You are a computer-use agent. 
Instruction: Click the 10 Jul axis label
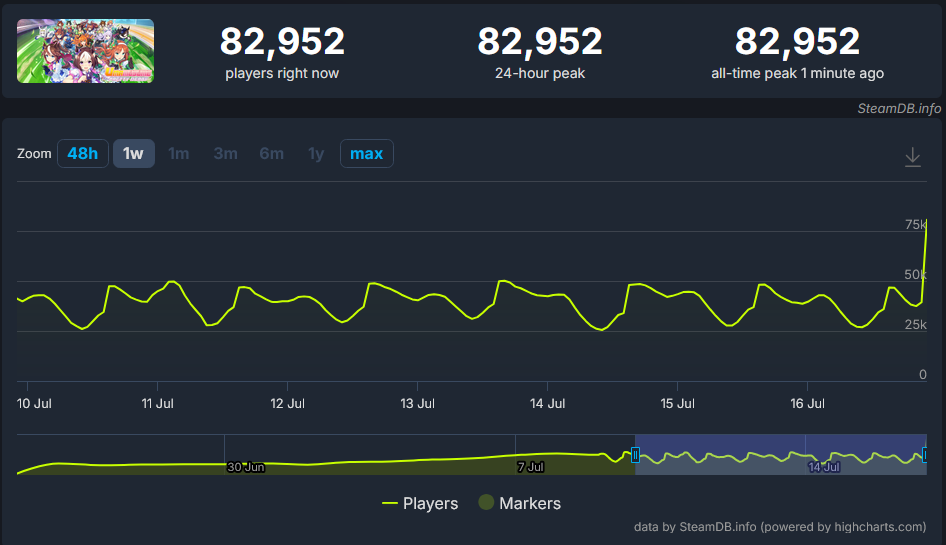pyautogui.click(x=34, y=403)
